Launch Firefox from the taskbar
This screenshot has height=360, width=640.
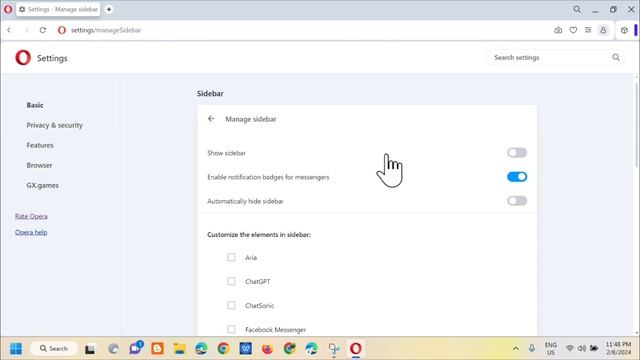click(x=267, y=349)
